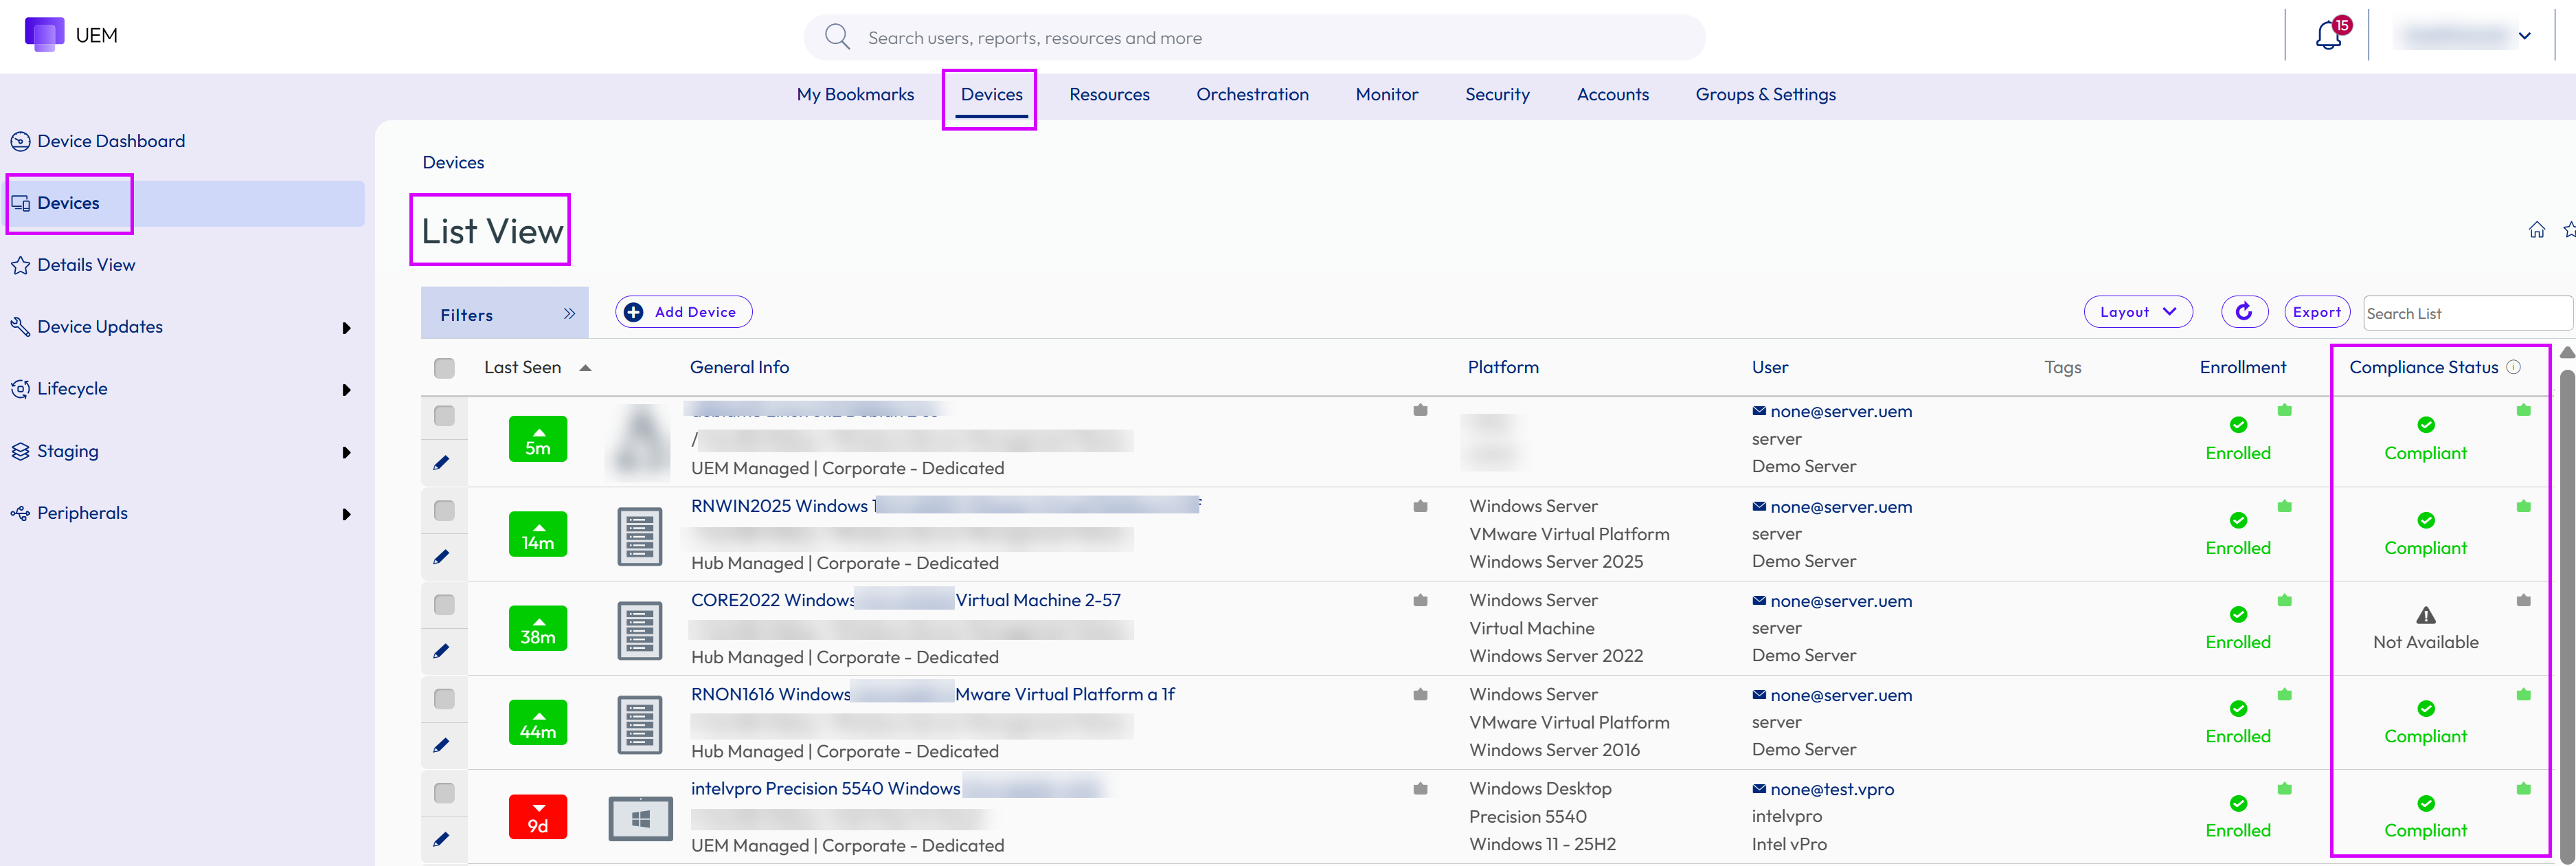The width and height of the screenshot is (2576, 866).
Task: Refresh the device list
Action: [x=2244, y=312]
